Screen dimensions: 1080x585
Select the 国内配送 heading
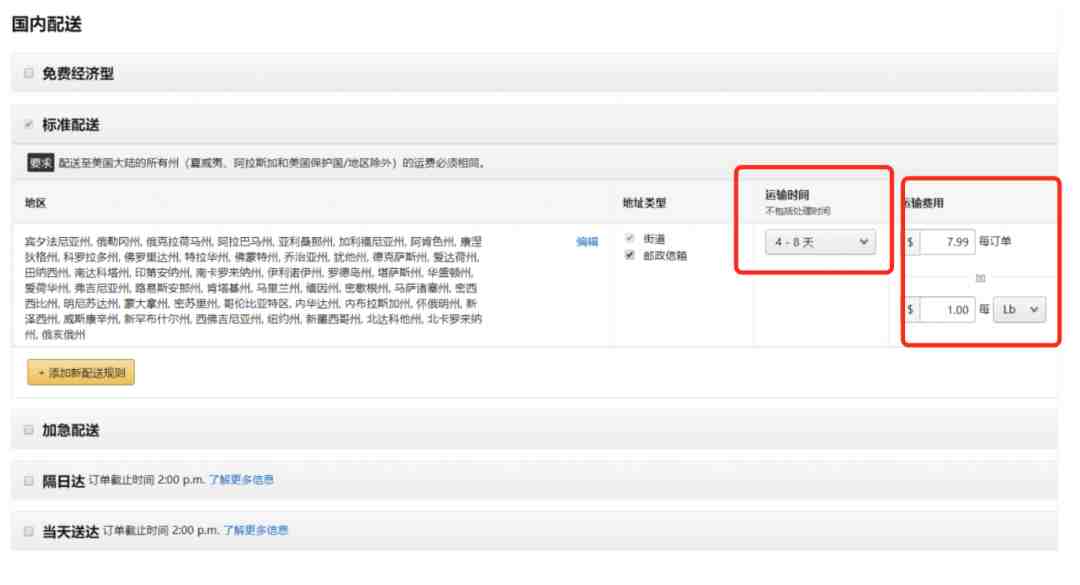coord(47,24)
